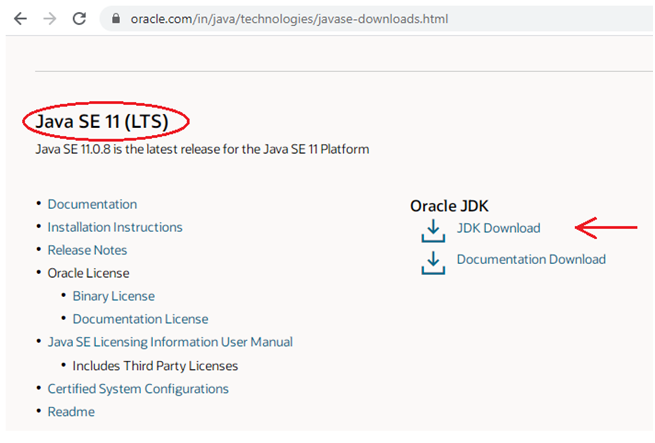The height and width of the screenshot is (443, 655).
Task: Click the Oracle JDK heading
Action: pos(449,206)
